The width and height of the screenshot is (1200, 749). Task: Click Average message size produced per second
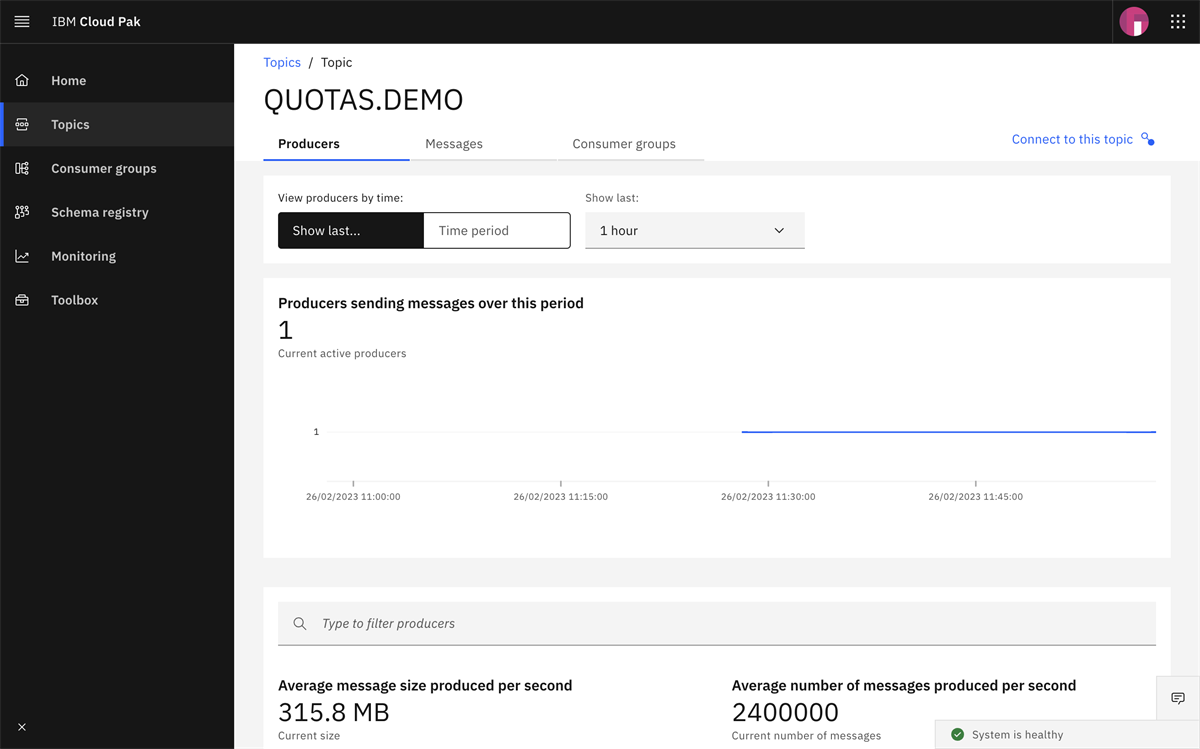pos(425,686)
